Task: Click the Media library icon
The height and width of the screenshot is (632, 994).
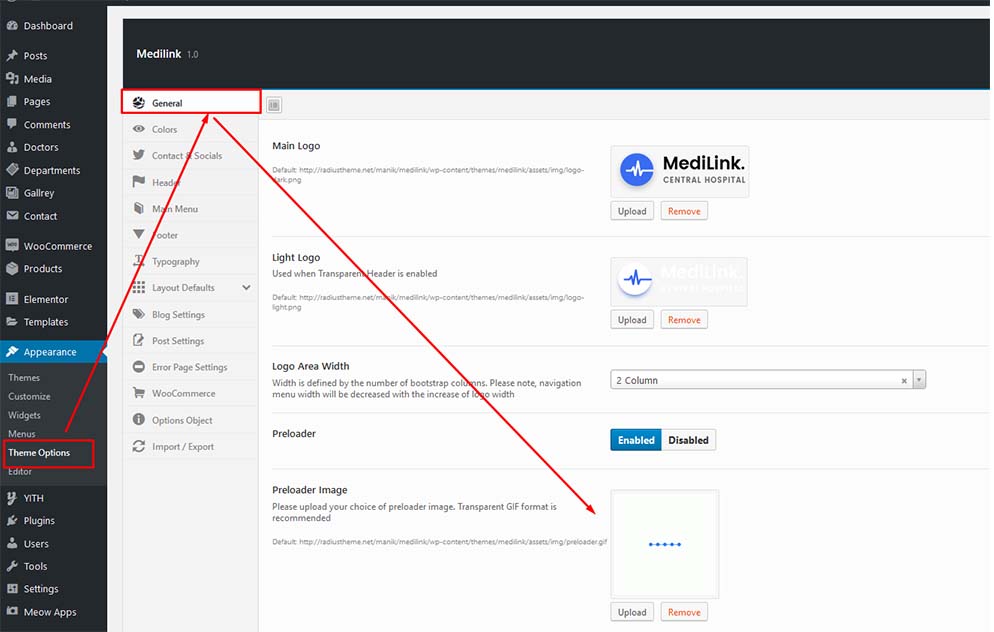Action: point(12,79)
